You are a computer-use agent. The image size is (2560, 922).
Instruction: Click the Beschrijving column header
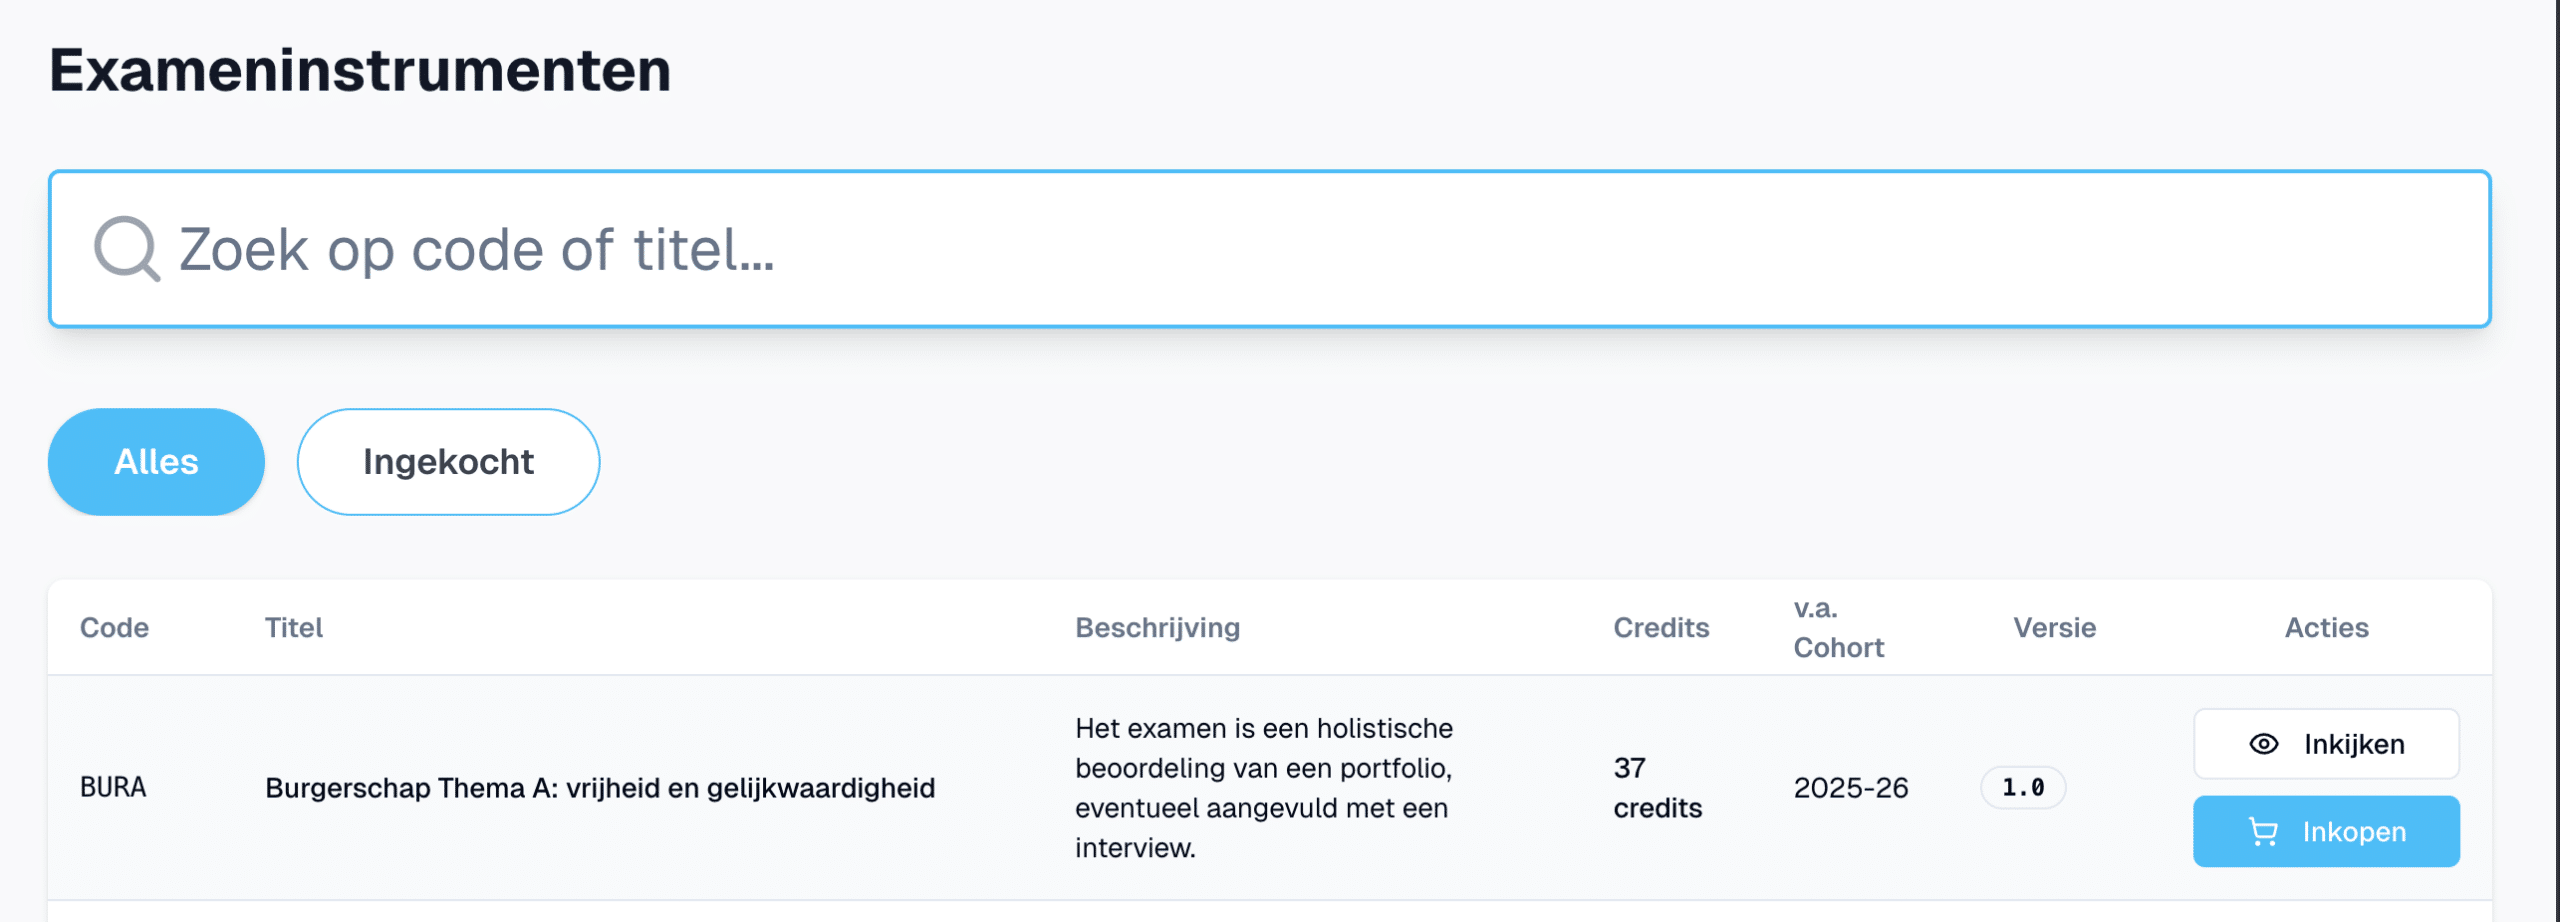coord(1157,628)
